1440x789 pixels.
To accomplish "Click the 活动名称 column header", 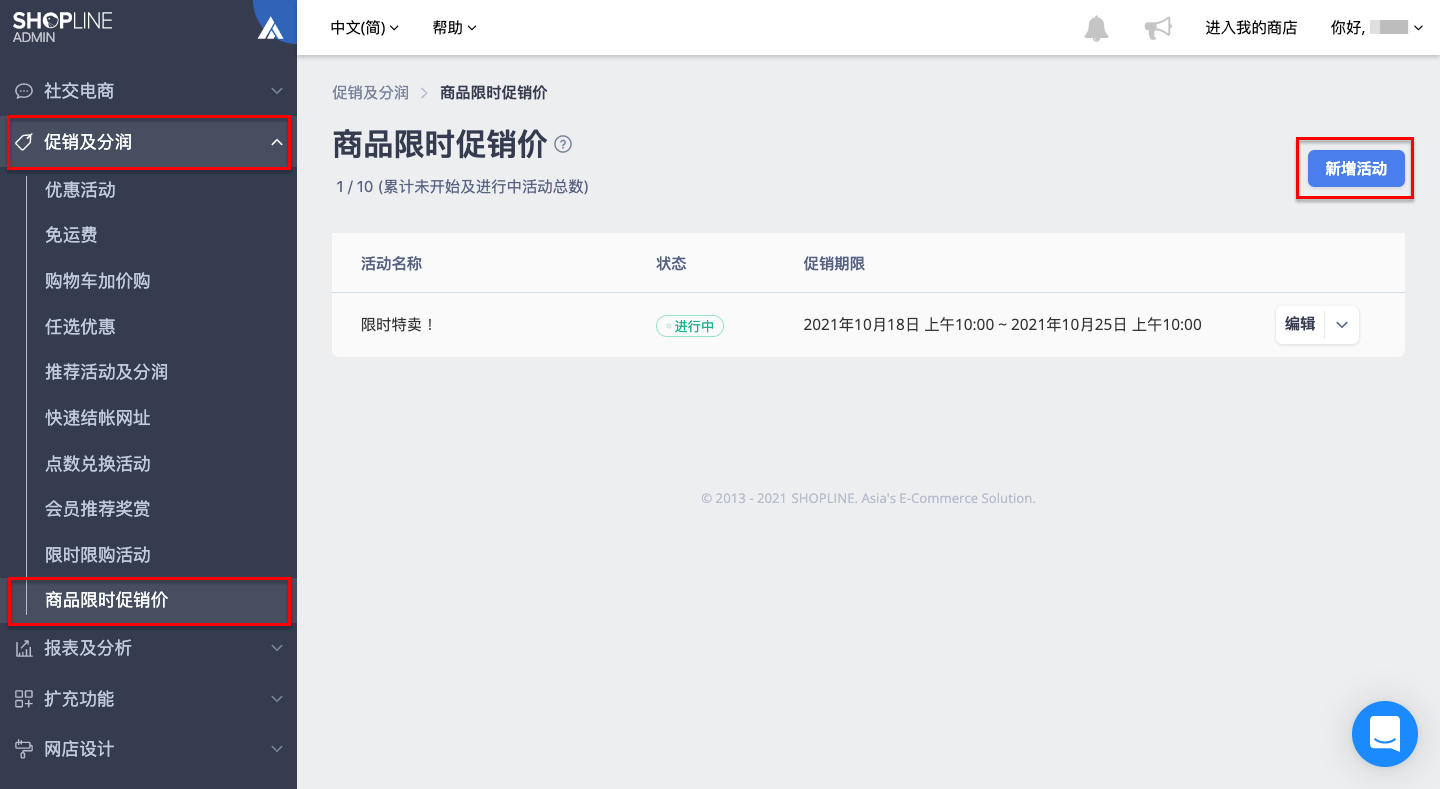I will click(391, 263).
